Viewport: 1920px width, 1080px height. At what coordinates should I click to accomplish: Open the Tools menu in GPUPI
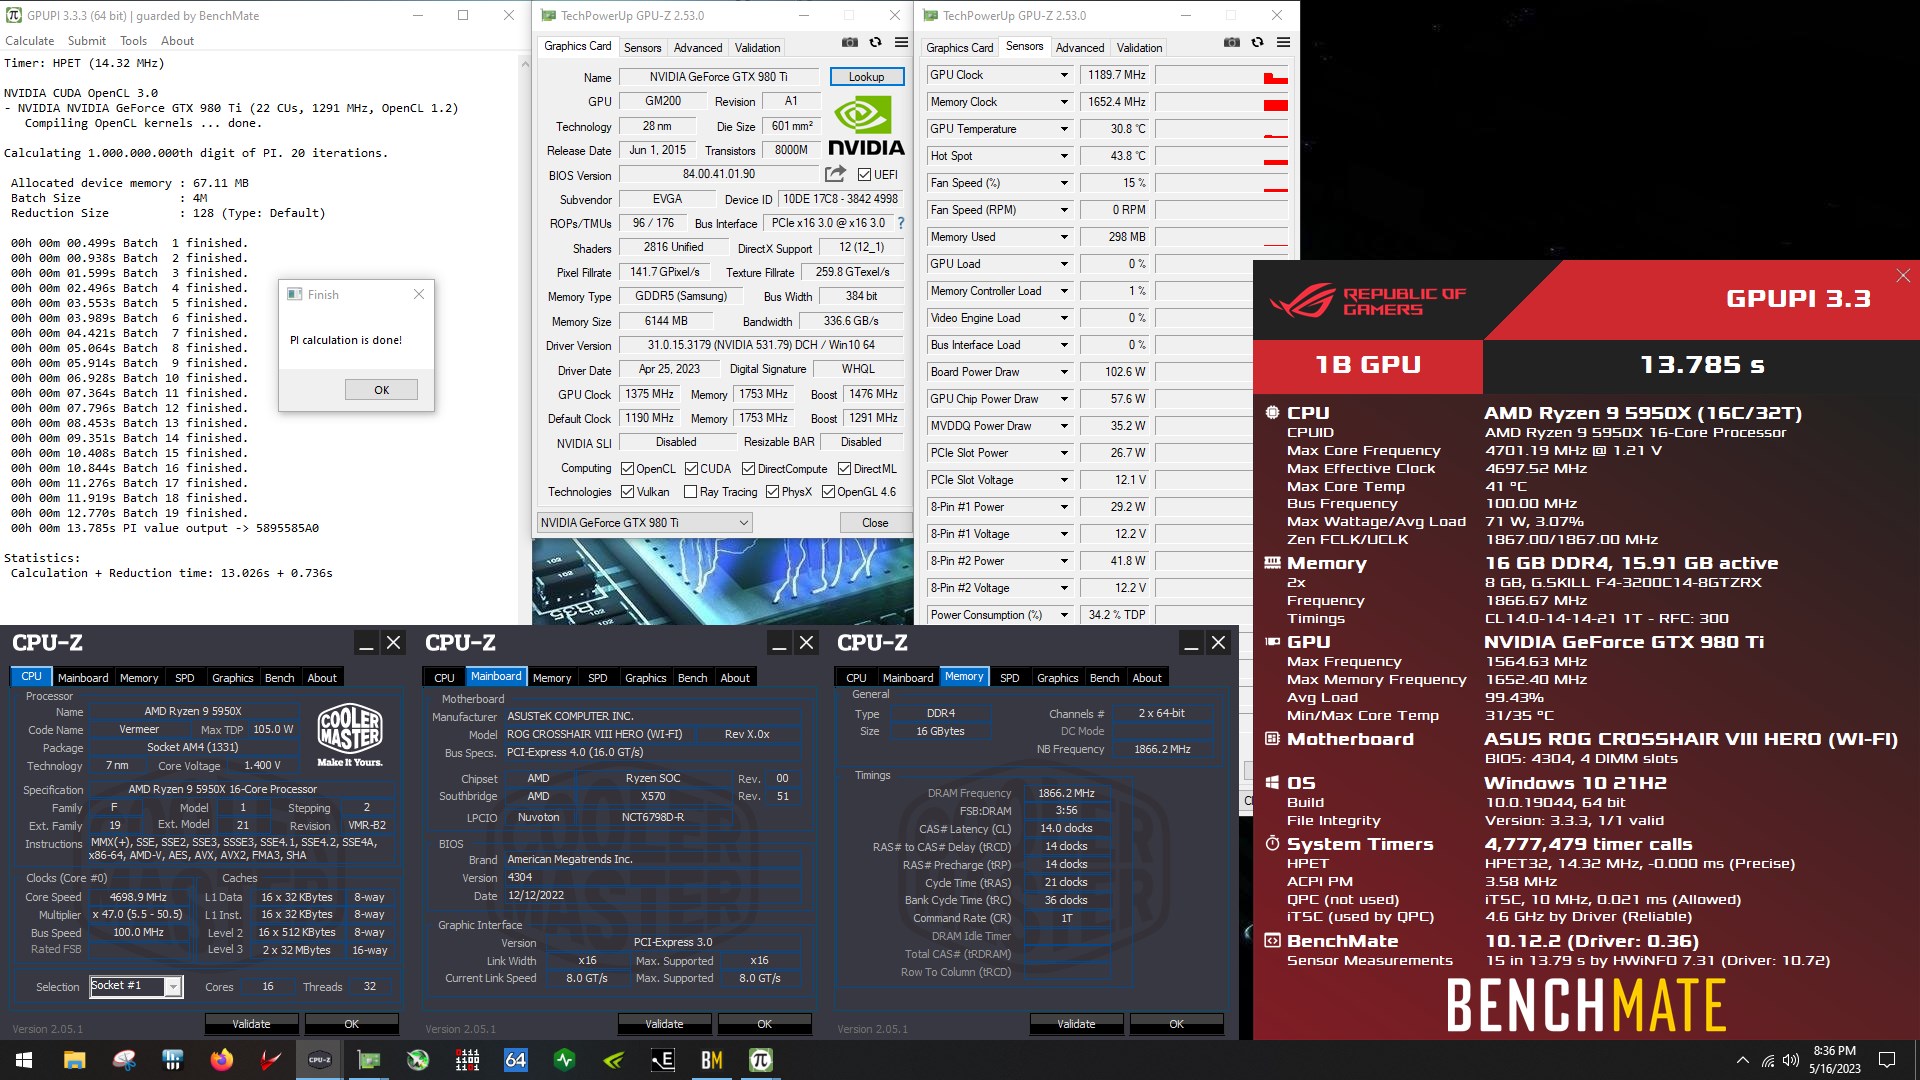click(x=133, y=41)
